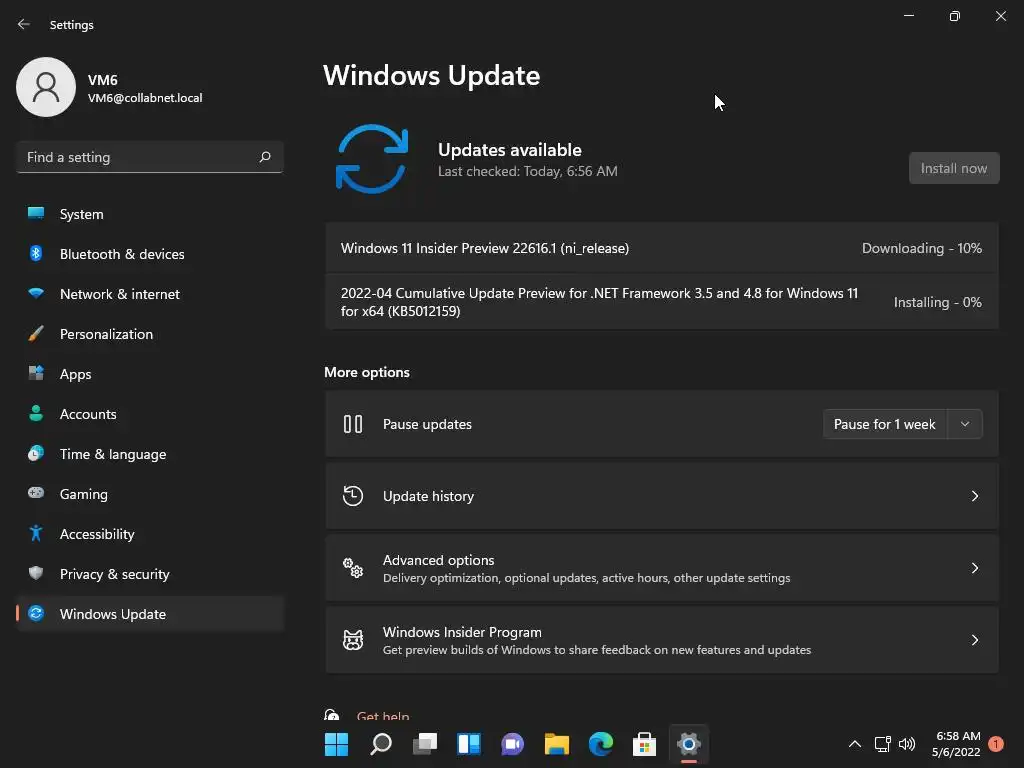Open File Explorer from the taskbar
Viewport: 1024px width, 768px height.
pyautogui.click(x=556, y=744)
